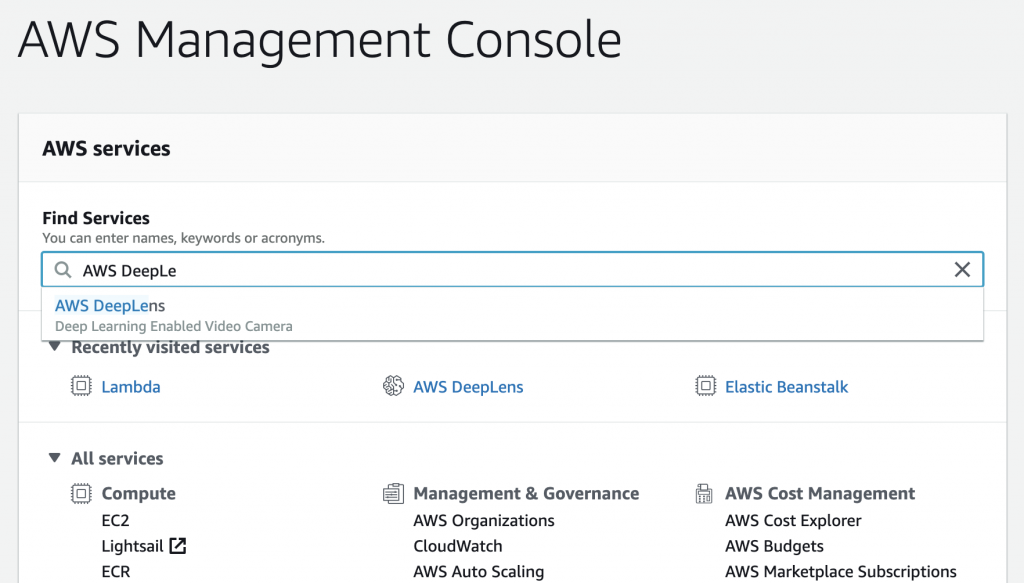Click the Compute category icon
This screenshot has height=583, width=1024.
pyautogui.click(x=81, y=494)
